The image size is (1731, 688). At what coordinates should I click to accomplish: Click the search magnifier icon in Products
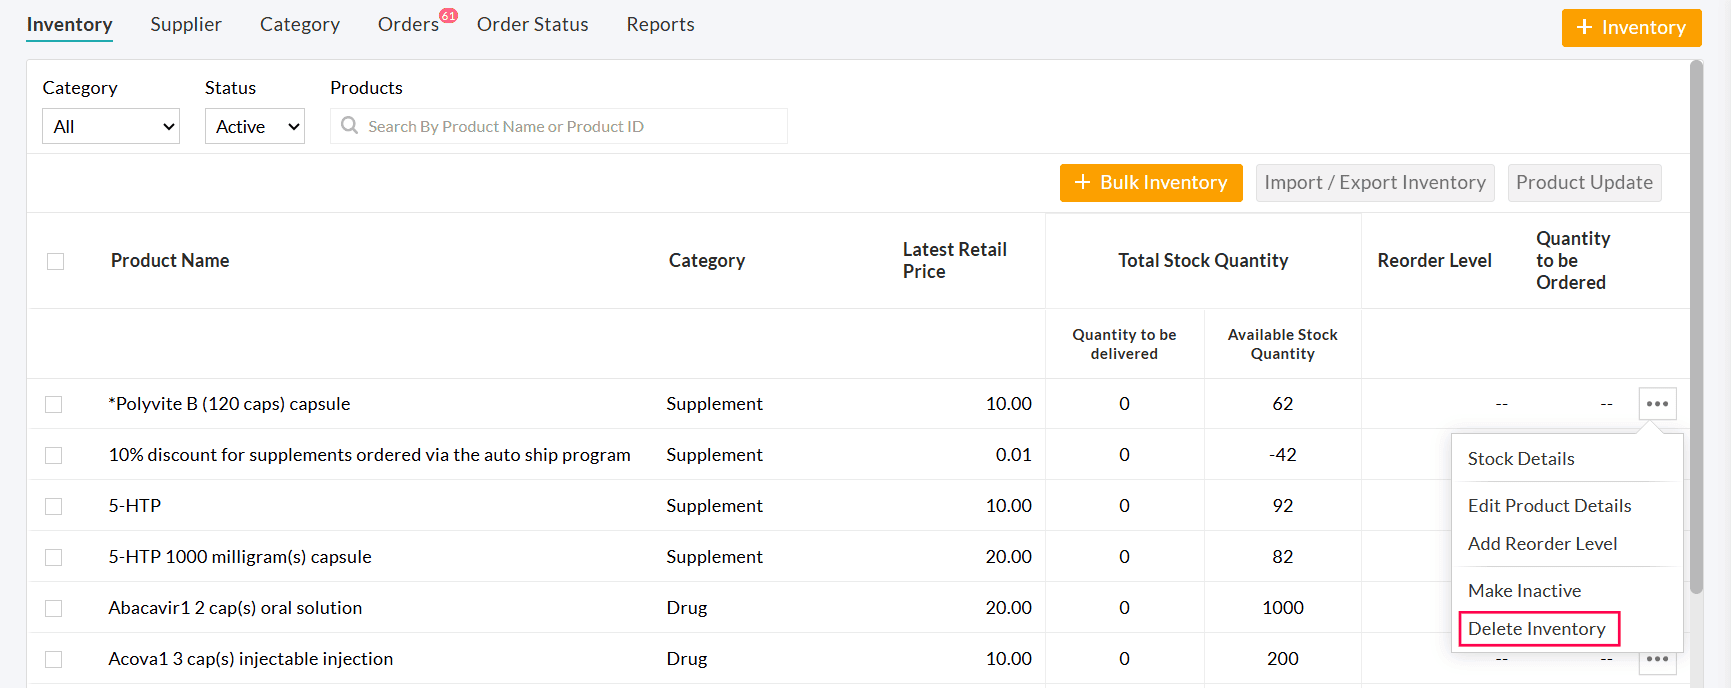pos(349,126)
